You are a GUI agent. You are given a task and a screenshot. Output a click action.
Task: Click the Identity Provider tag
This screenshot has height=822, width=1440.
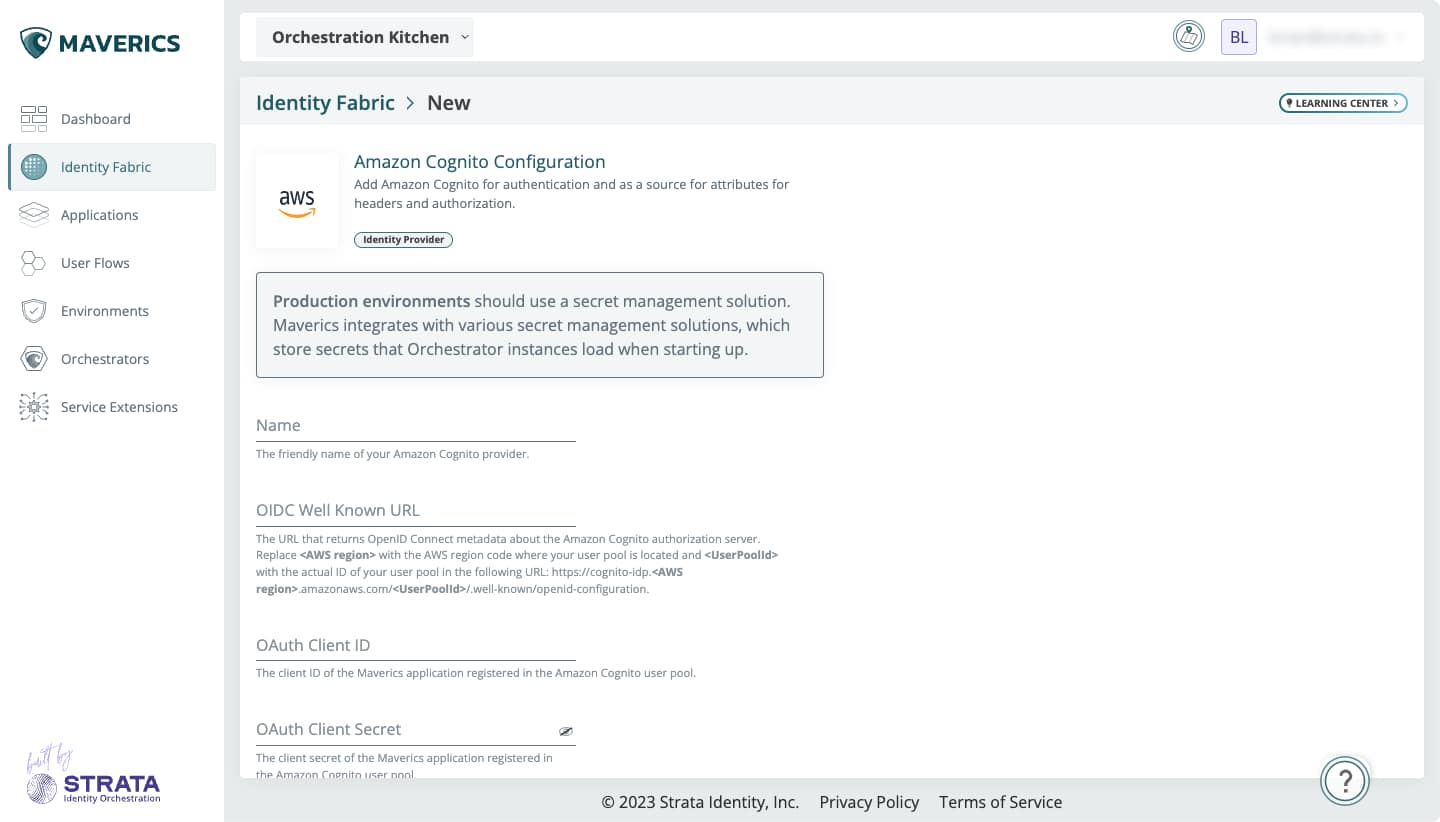[x=403, y=240]
